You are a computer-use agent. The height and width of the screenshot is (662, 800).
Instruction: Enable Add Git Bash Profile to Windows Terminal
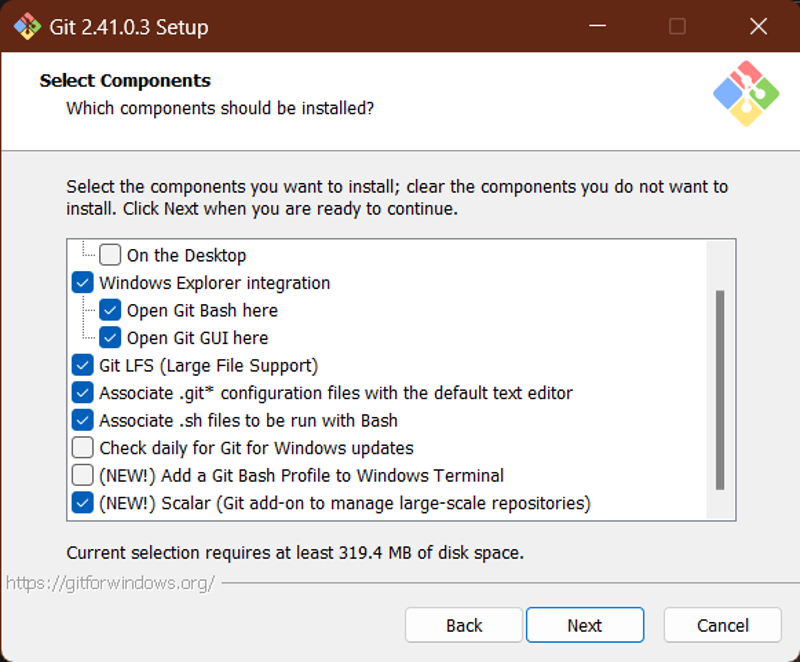point(83,475)
